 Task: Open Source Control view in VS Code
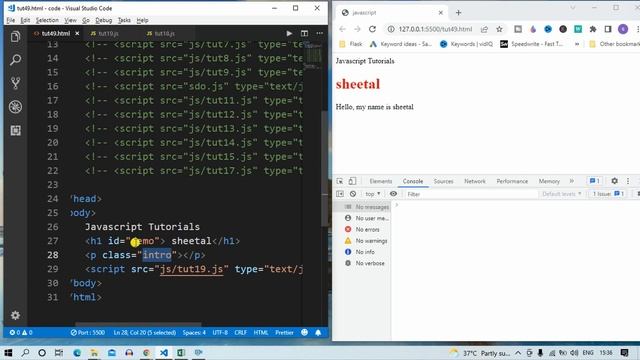(16, 83)
